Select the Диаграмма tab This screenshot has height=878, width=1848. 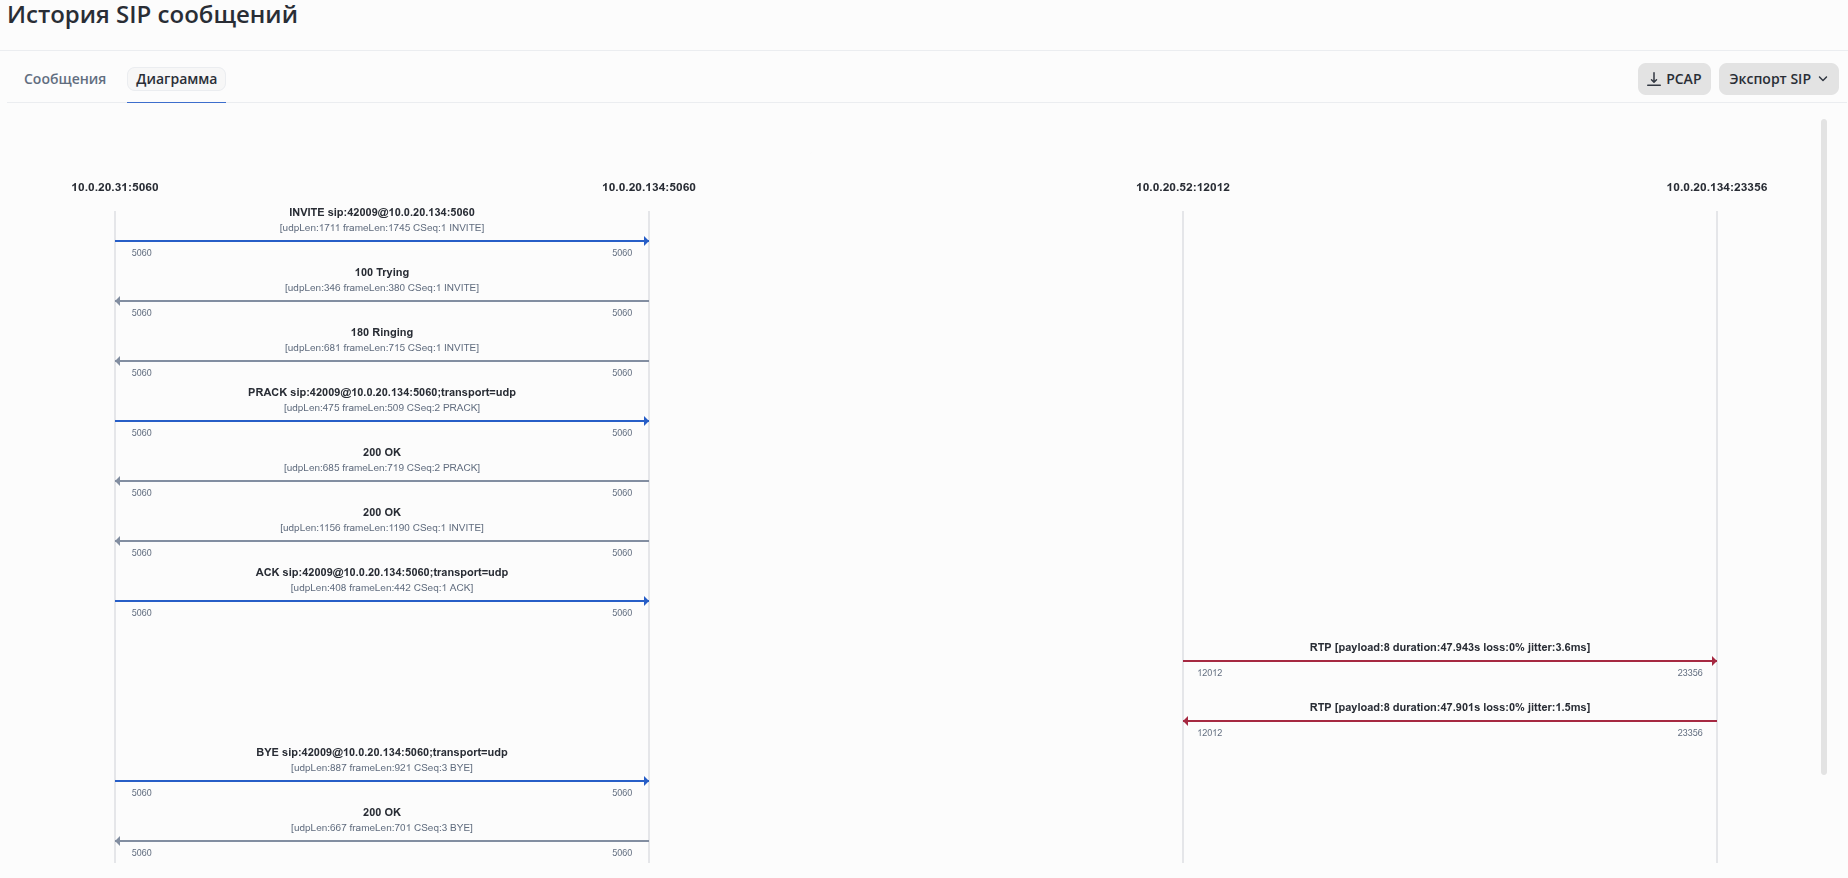[176, 79]
